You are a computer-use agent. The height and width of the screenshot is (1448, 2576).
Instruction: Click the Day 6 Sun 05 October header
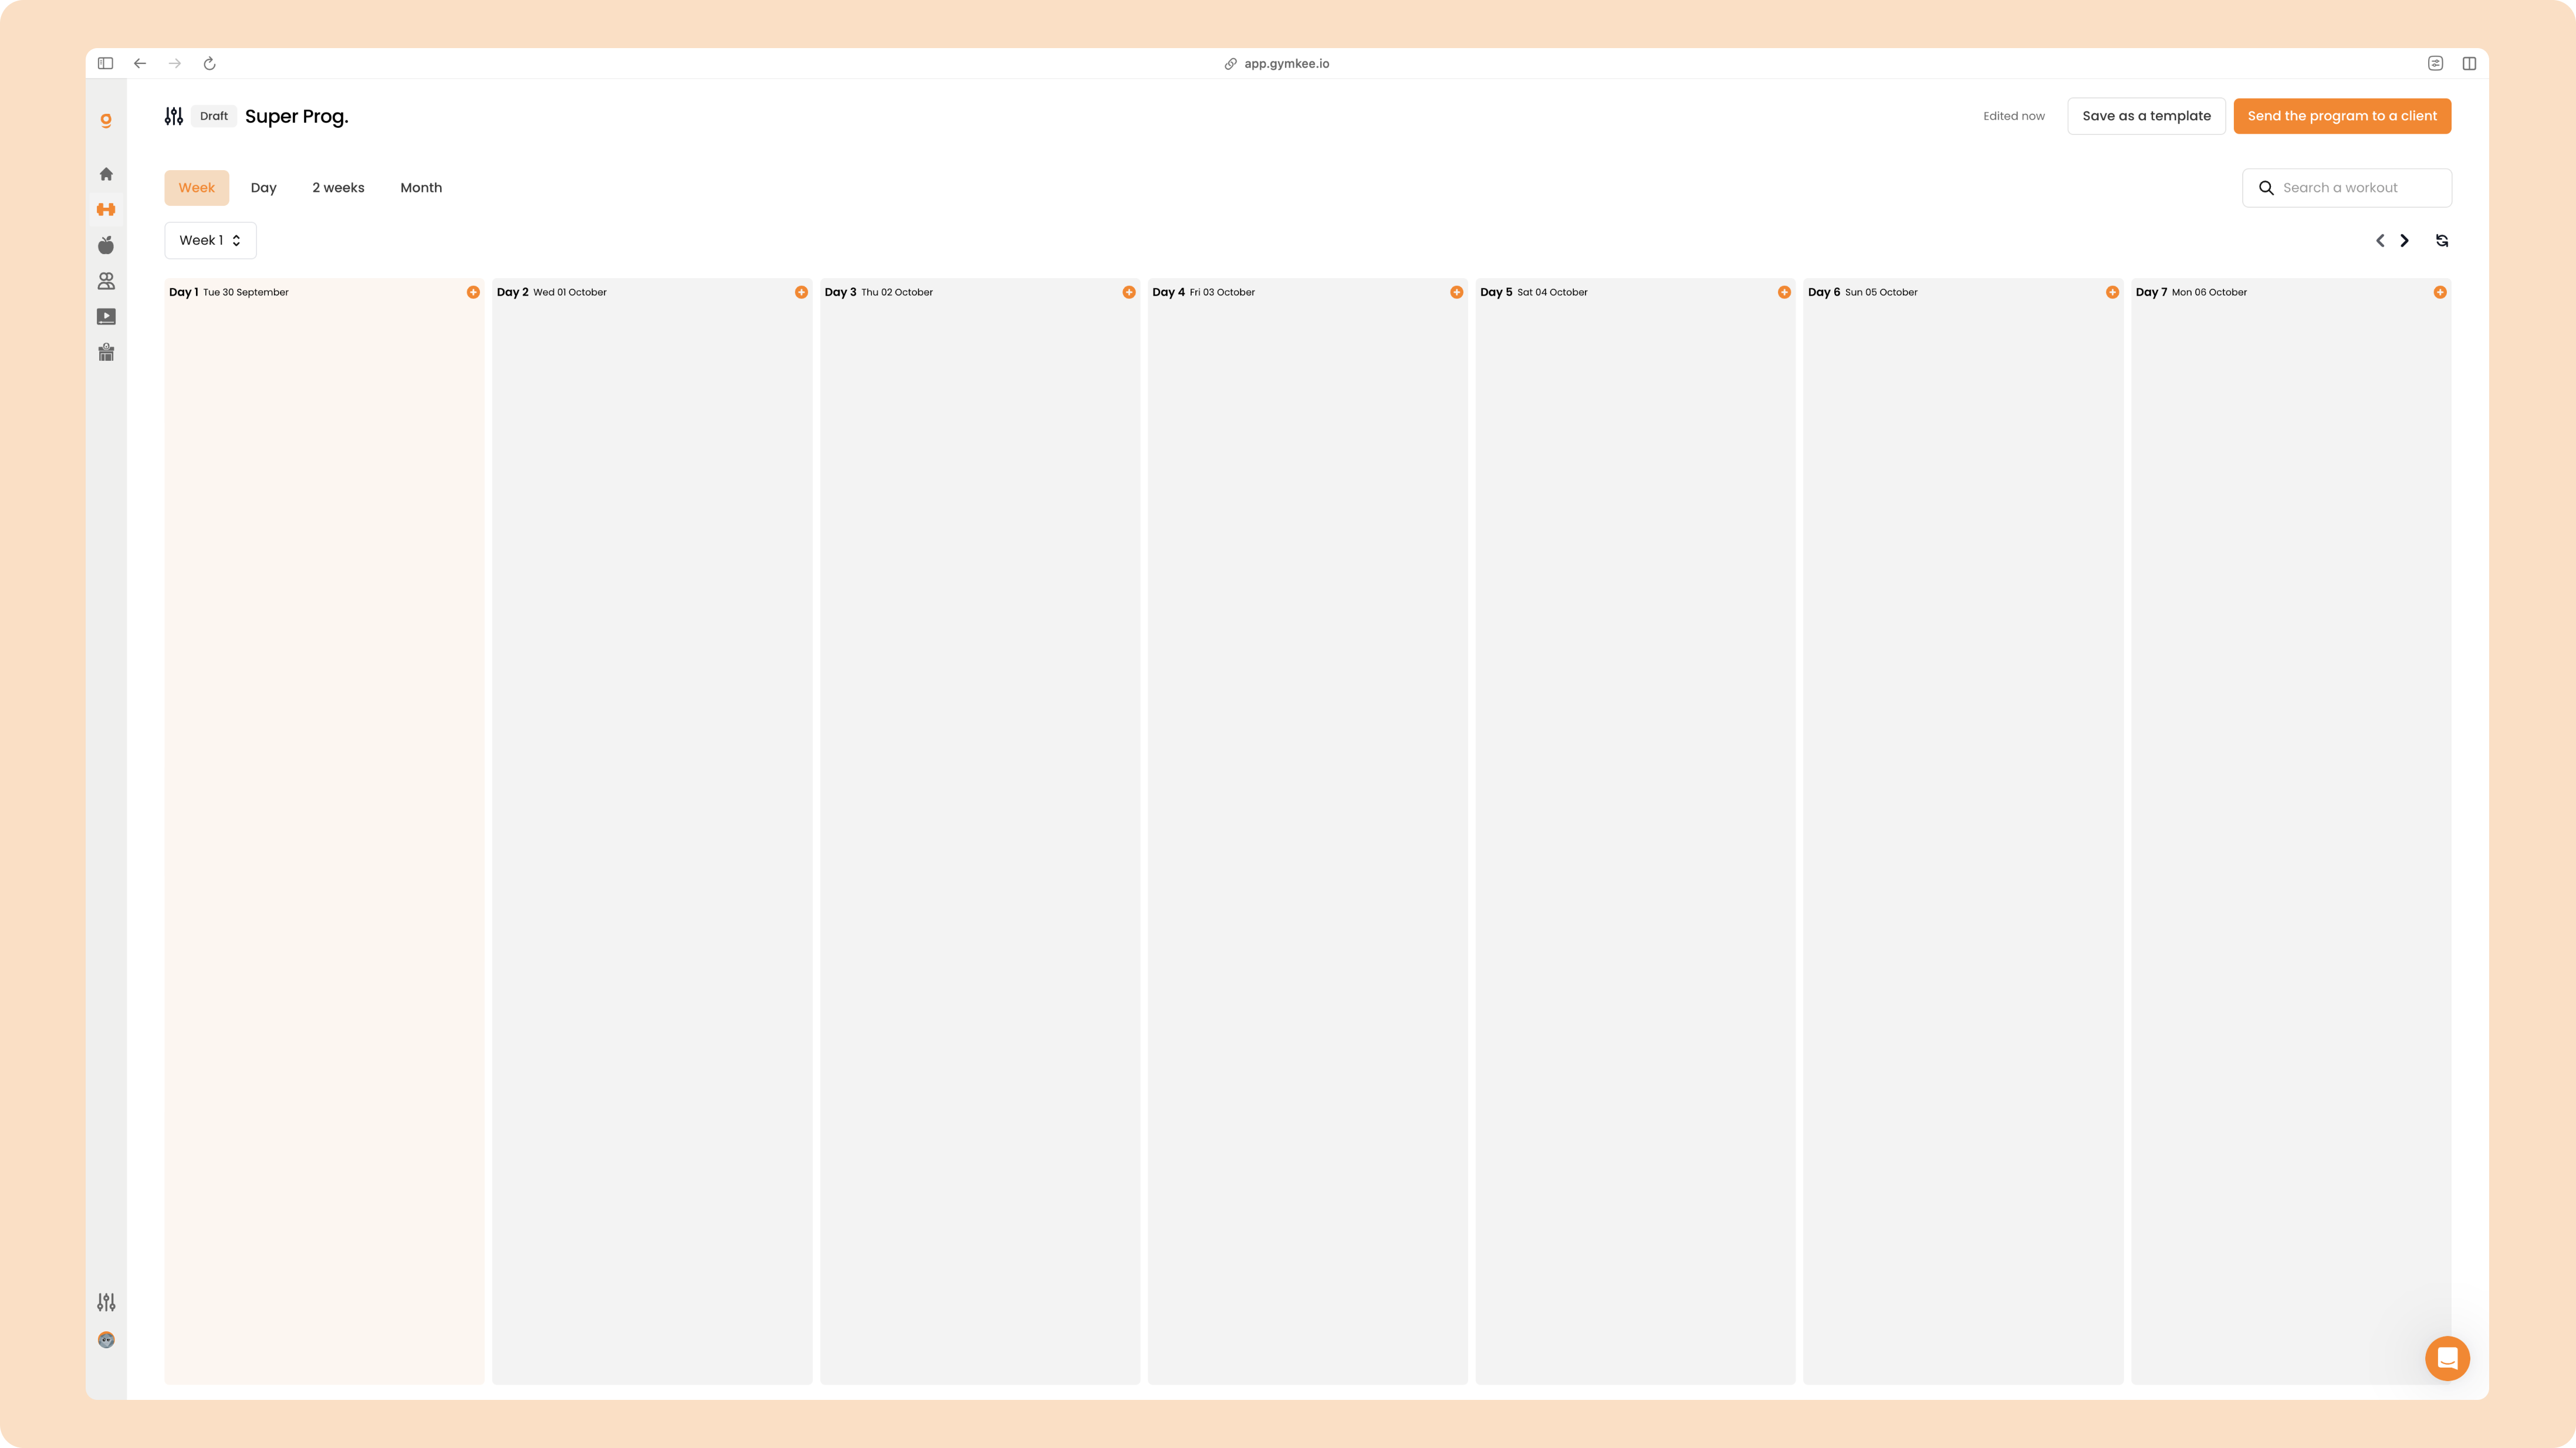(x=1863, y=292)
